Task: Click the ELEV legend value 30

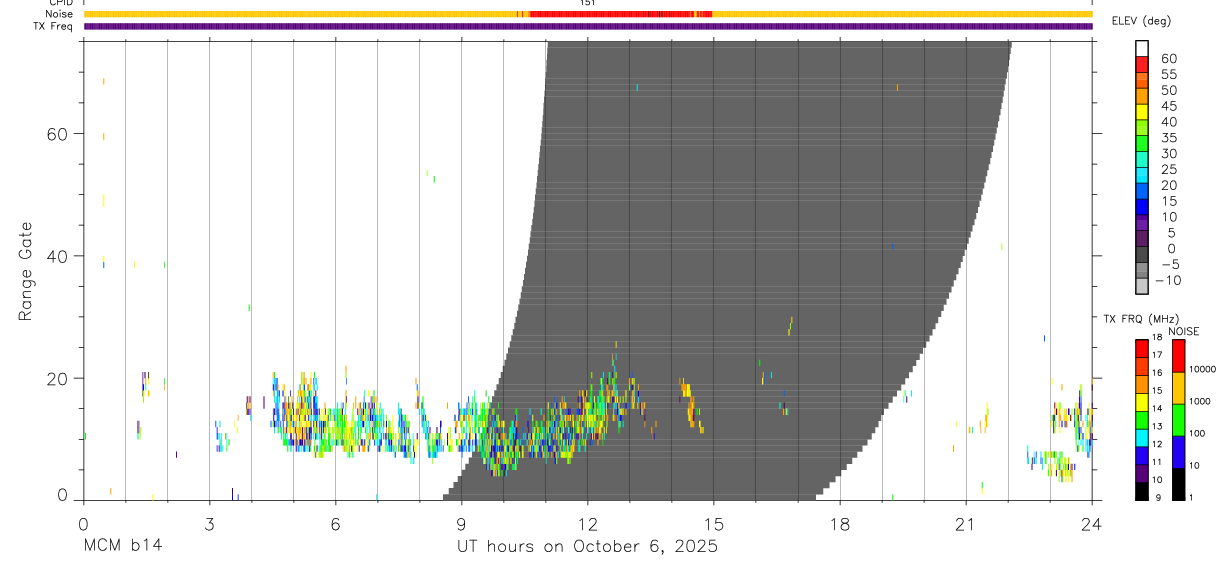Action: (x=1167, y=153)
